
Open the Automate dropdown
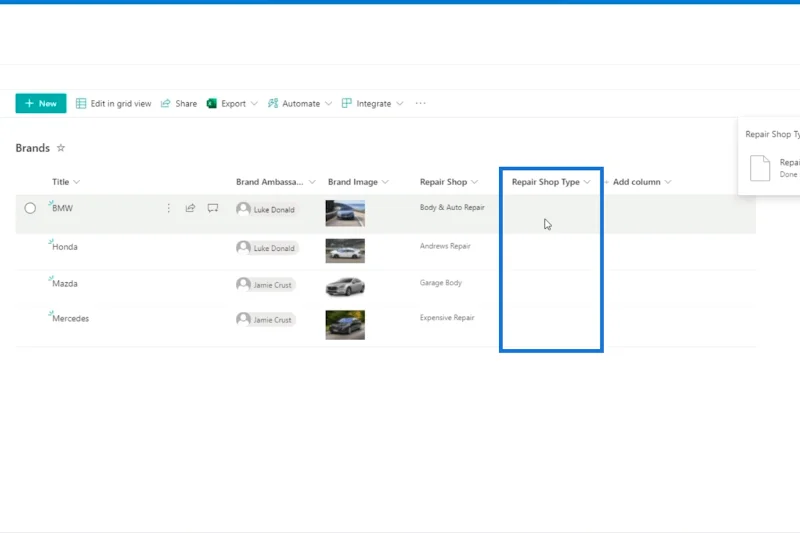[x=300, y=104]
